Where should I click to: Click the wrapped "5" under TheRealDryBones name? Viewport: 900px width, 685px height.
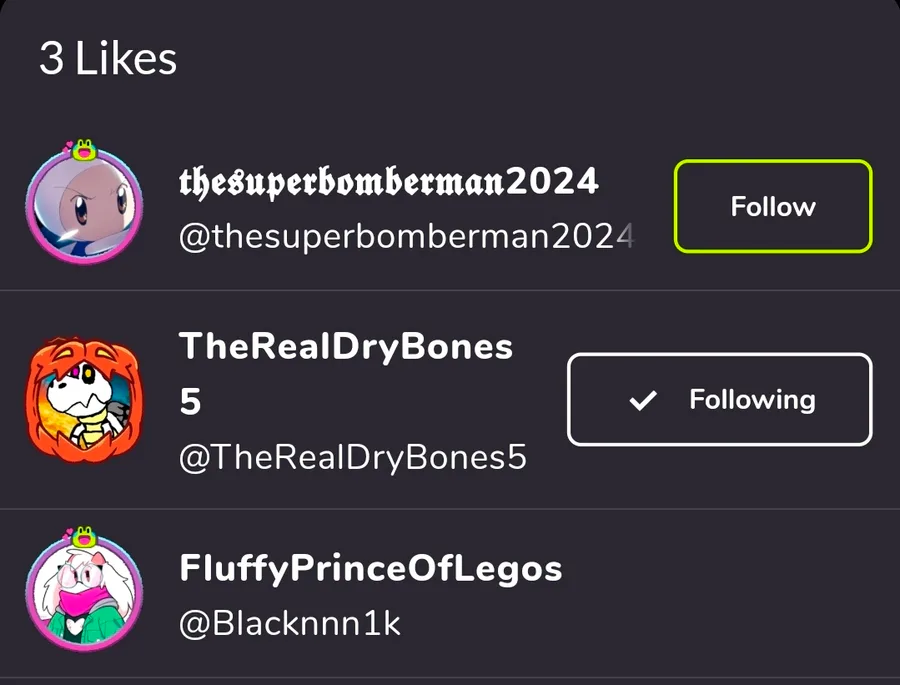click(x=190, y=403)
